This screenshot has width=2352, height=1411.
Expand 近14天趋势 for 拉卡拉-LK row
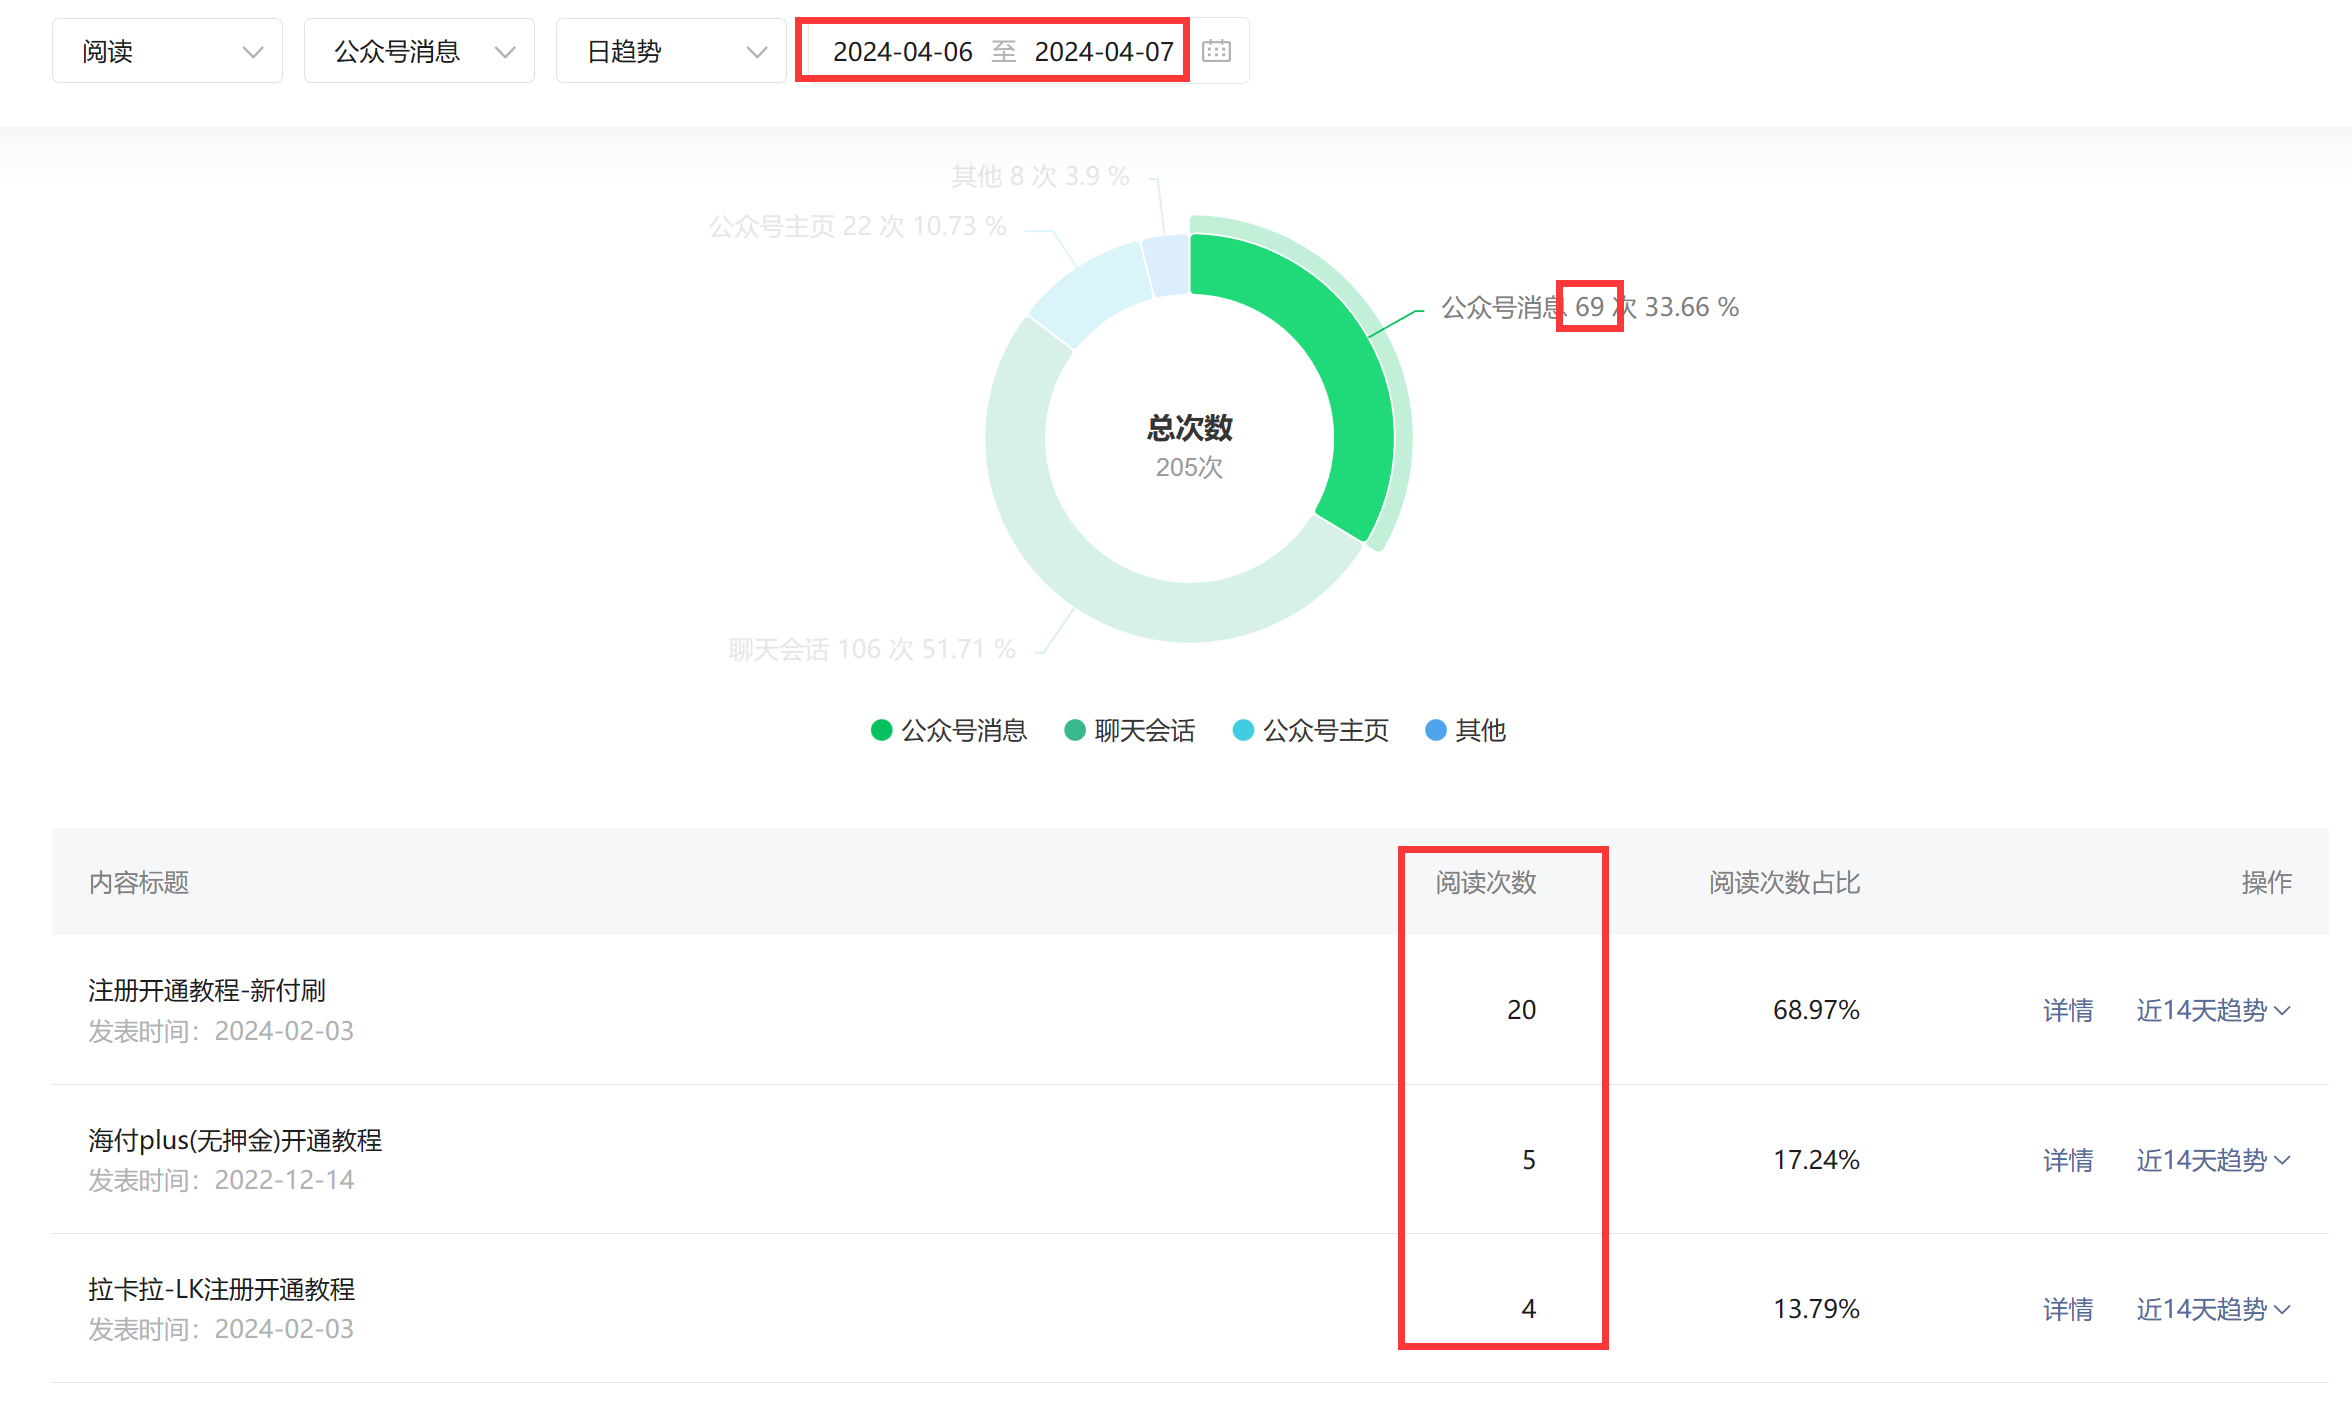pyautogui.click(x=2212, y=1309)
